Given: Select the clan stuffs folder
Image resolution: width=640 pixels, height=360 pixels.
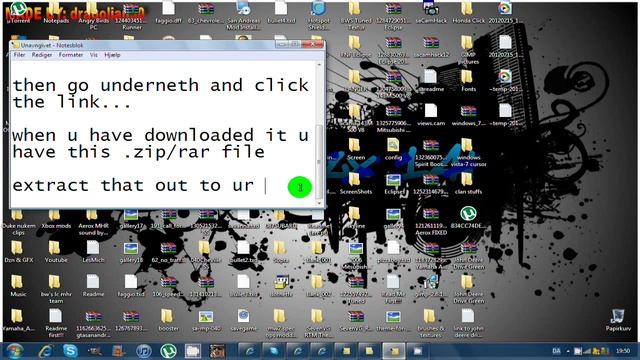Looking at the screenshot, I should (468, 183).
